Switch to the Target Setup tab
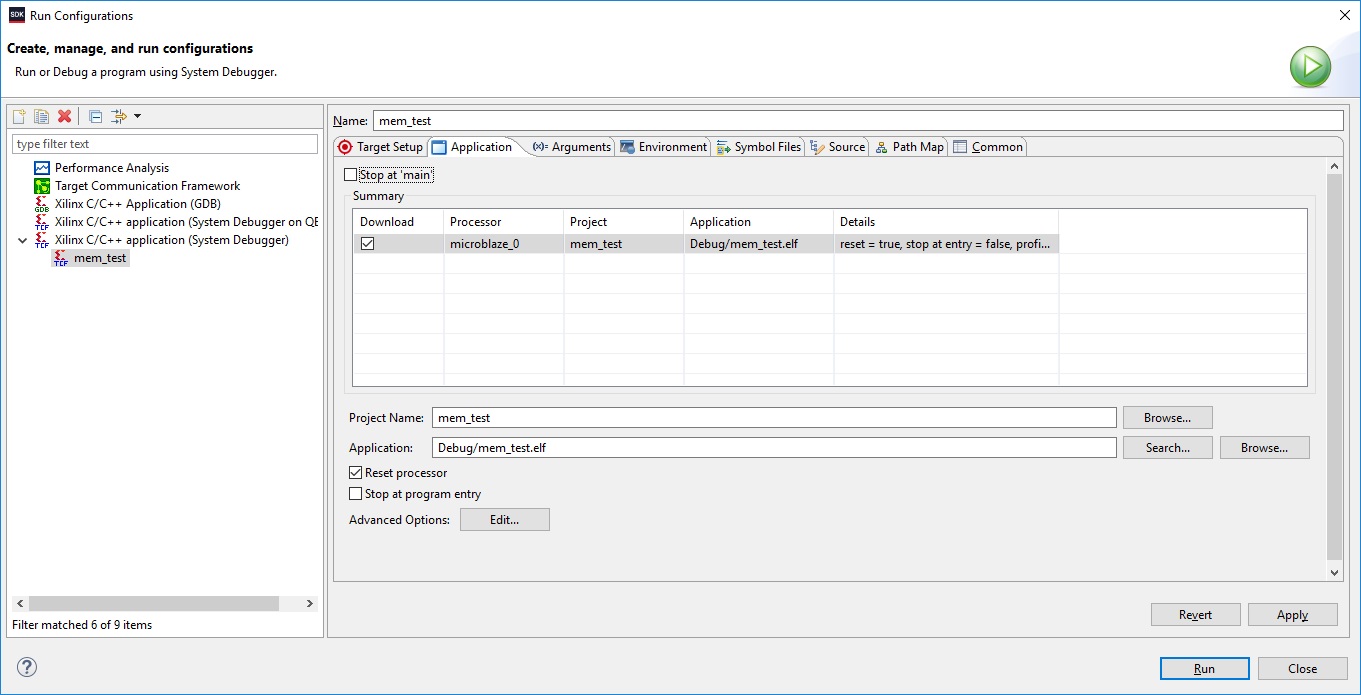Viewport: 1361px width, 695px height. (380, 147)
